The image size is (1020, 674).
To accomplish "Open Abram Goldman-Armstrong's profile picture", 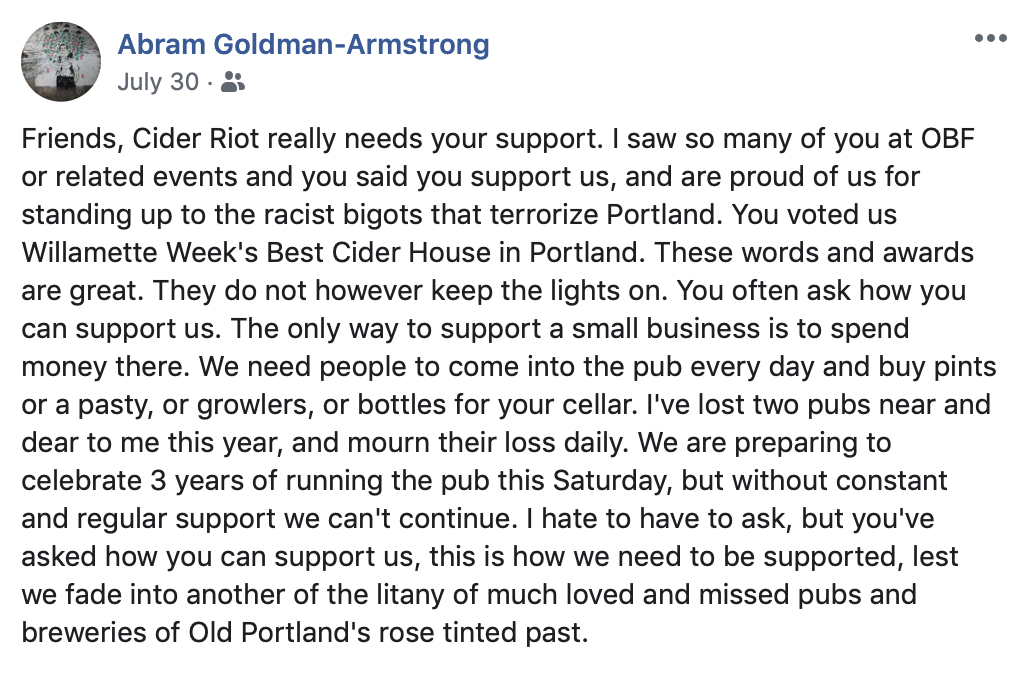I will [x=61, y=61].
